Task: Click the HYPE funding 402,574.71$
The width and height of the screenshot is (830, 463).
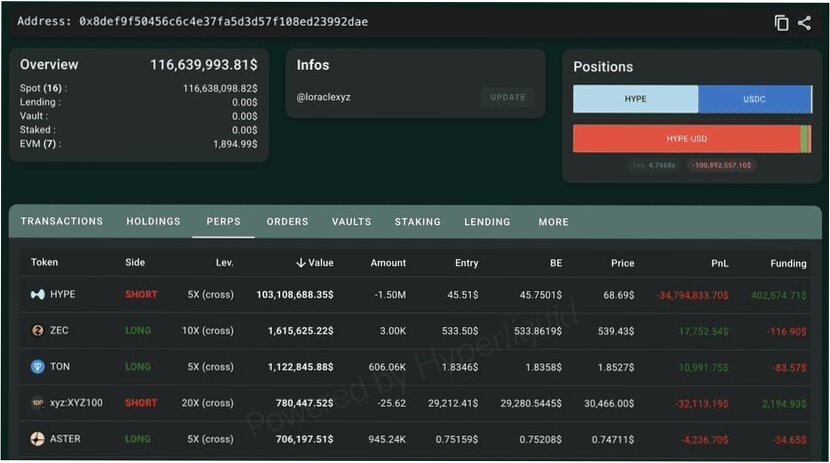Action: (x=779, y=295)
